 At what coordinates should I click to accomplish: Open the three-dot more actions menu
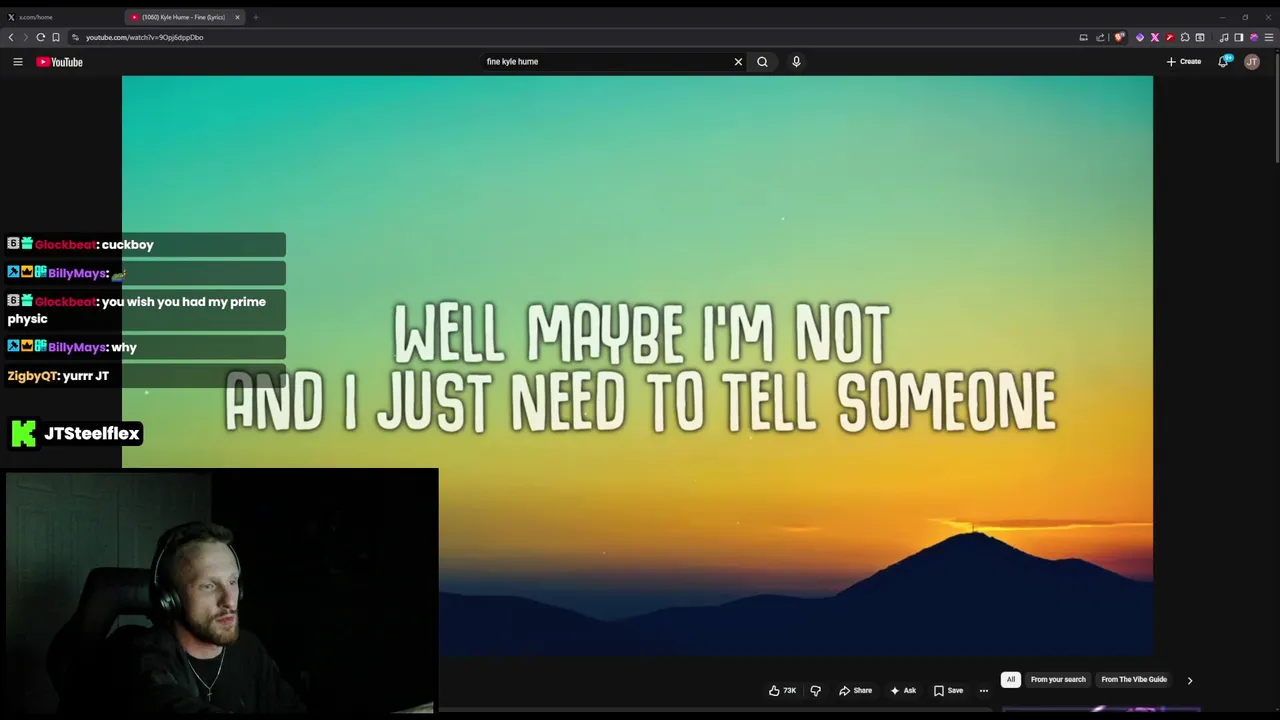pos(984,691)
